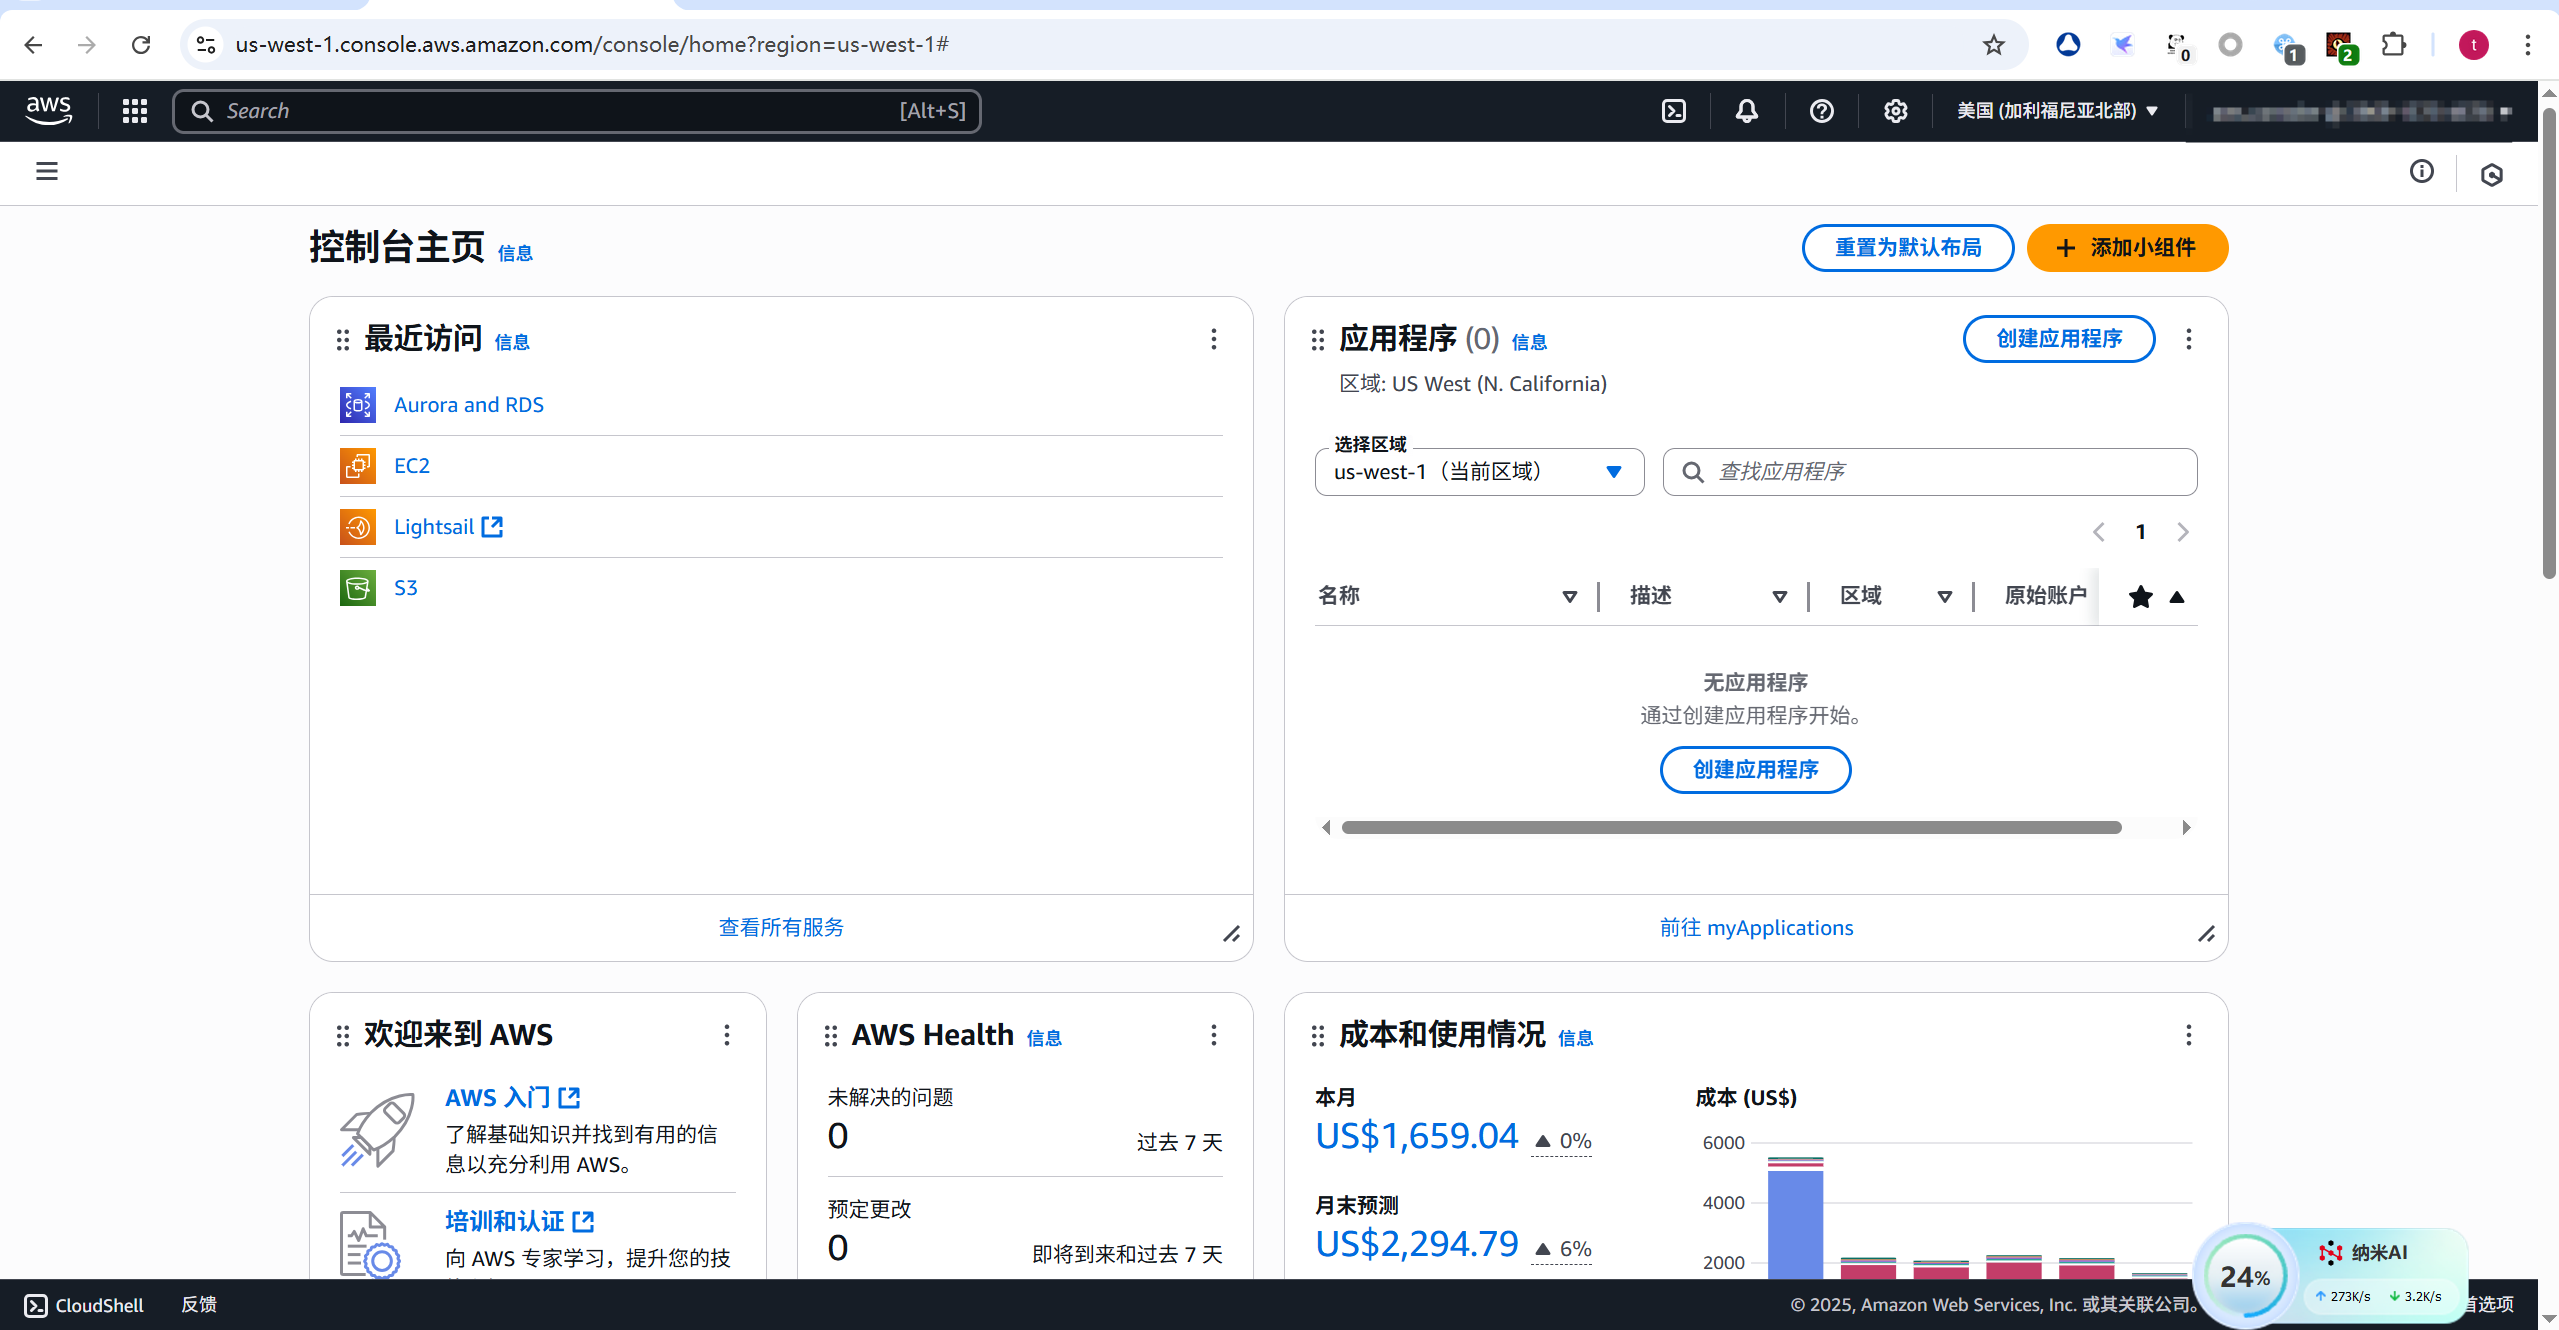This screenshot has width=2559, height=1330.
Task: Open the AWS Health widget three-dot menu
Action: coord(1213,1035)
